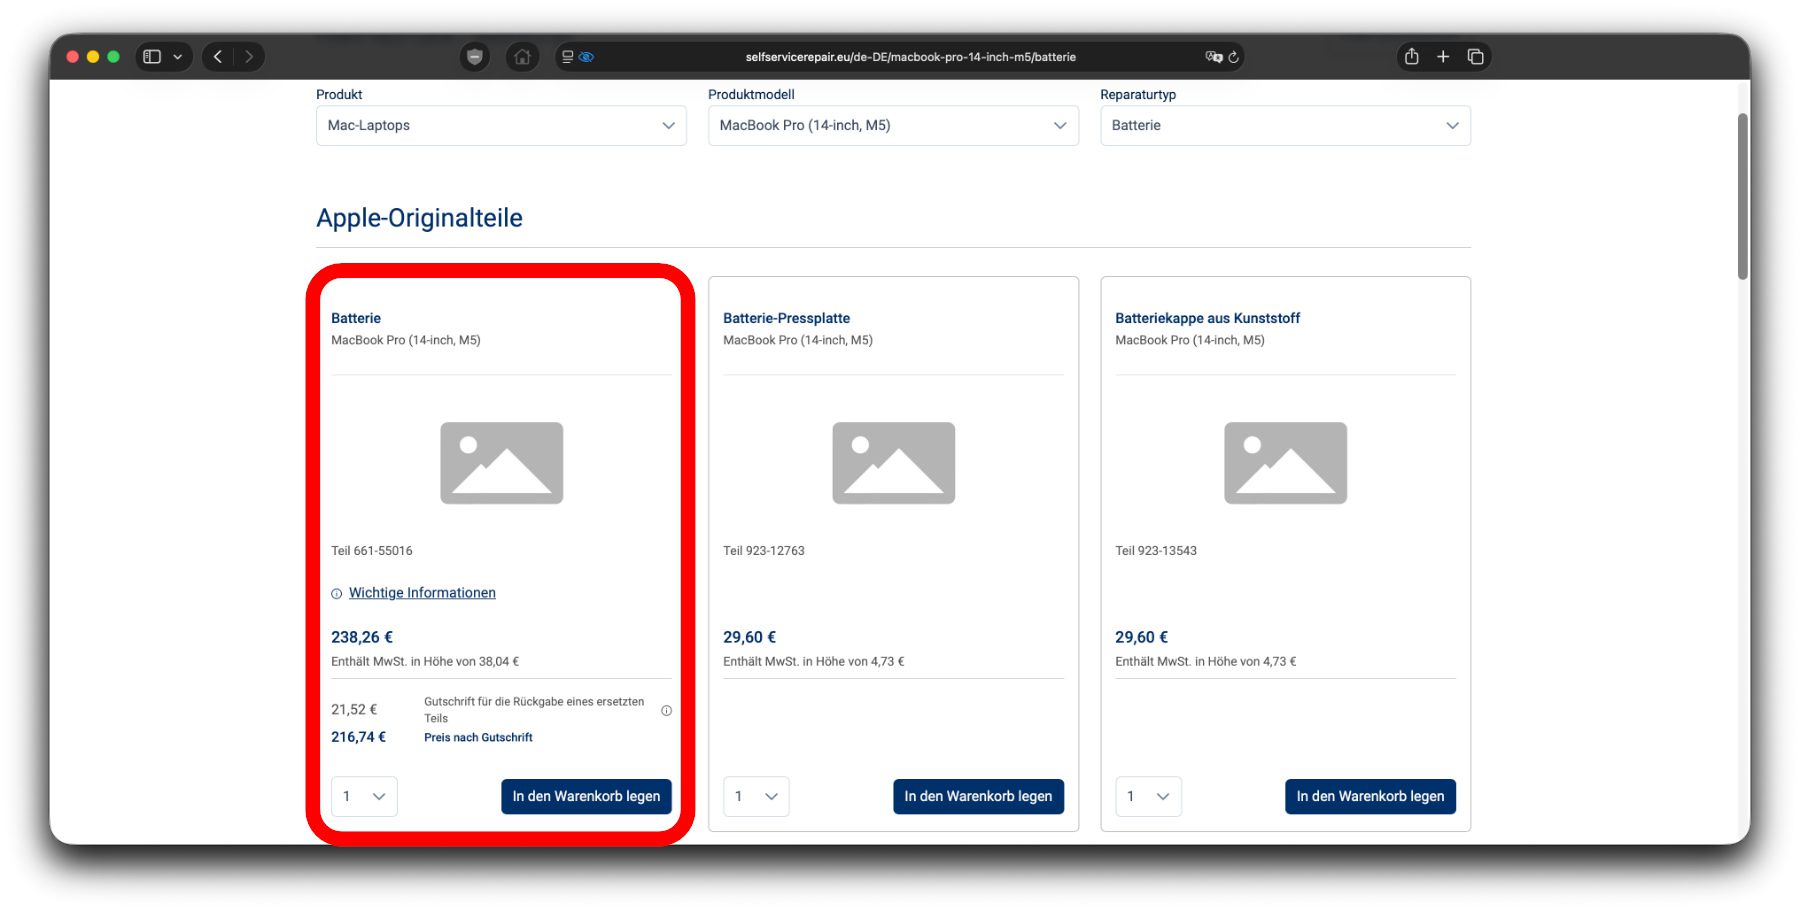Open the privacy shield report
This screenshot has height=910, width=1800.
pos(475,57)
